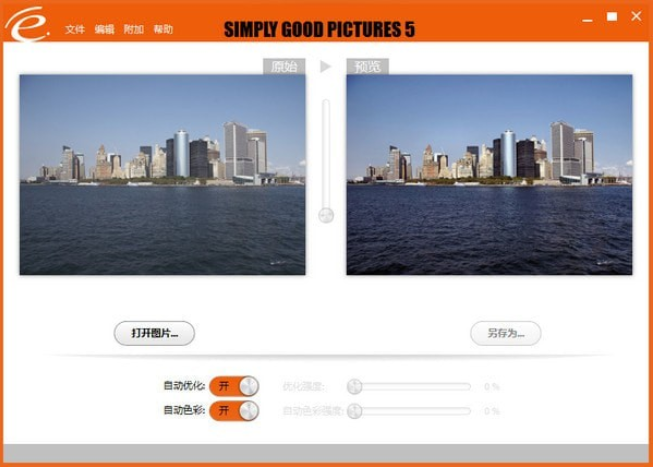Click the 优化强度 slider knob
The width and height of the screenshot is (655, 468).
(354, 387)
